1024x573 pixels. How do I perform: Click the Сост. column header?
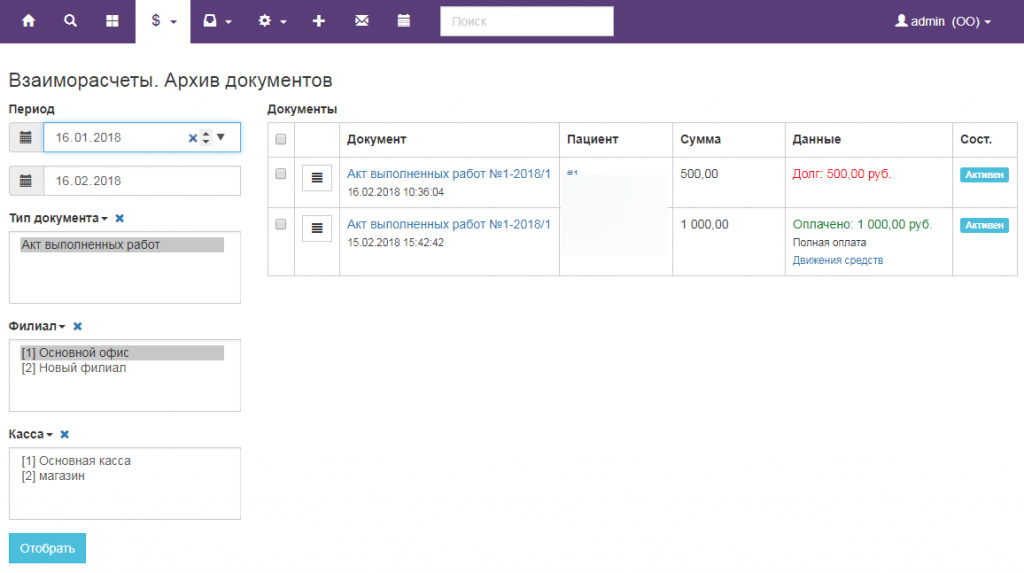click(x=976, y=139)
